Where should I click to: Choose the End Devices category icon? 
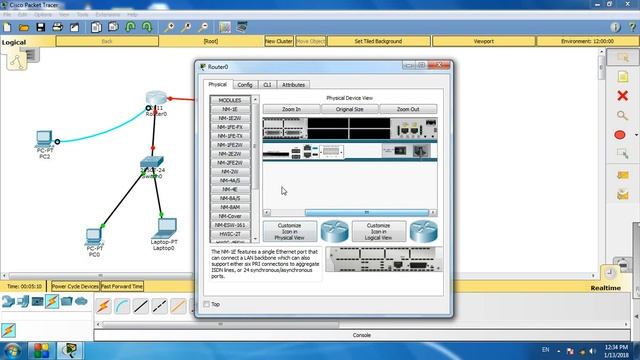click(23, 302)
